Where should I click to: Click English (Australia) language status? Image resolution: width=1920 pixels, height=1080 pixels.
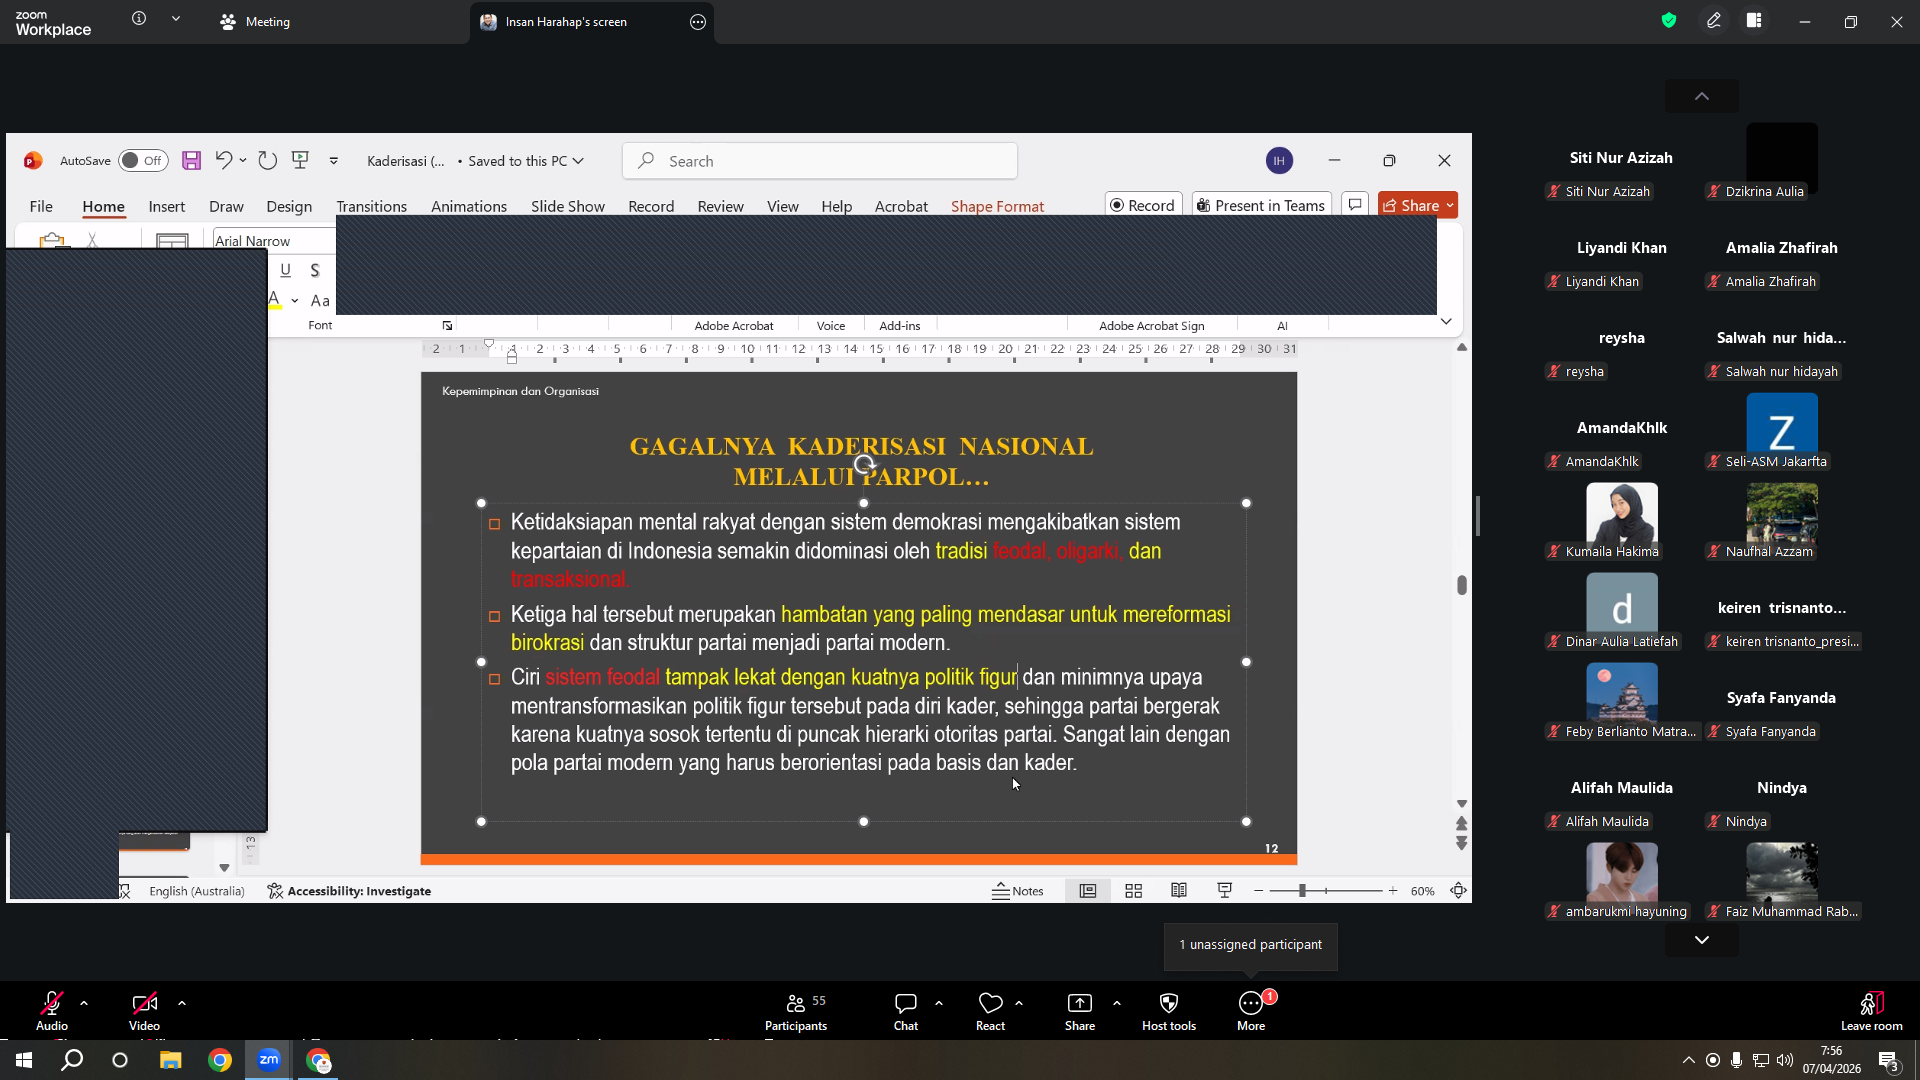(x=197, y=891)
